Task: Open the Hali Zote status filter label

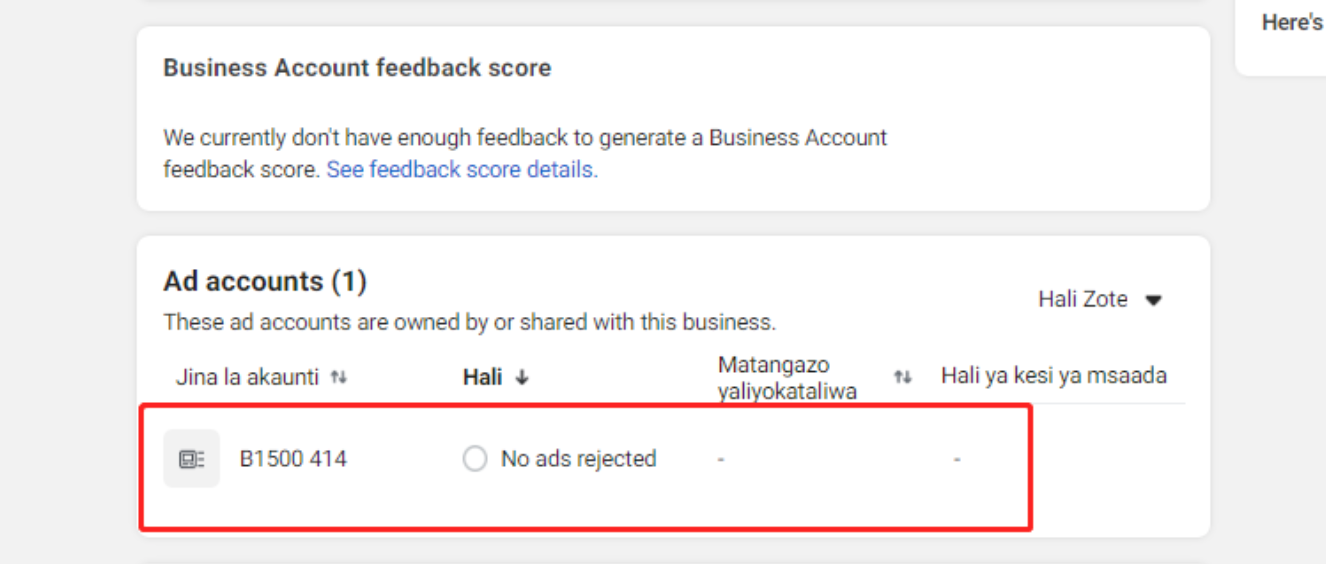Action: (x=1082, y=299)
